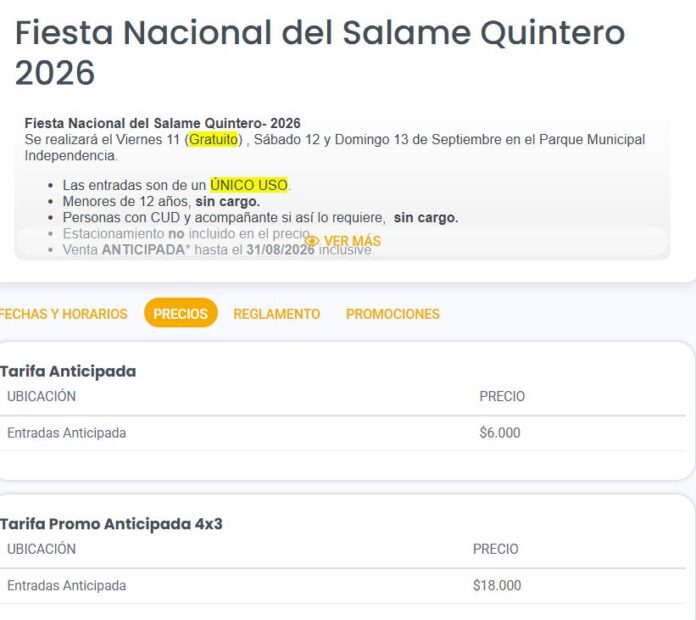Viewport: 696px width, 620px height.
Task: Click the $6.000 price
Action: pyautogui.click(x=500, y=433)
